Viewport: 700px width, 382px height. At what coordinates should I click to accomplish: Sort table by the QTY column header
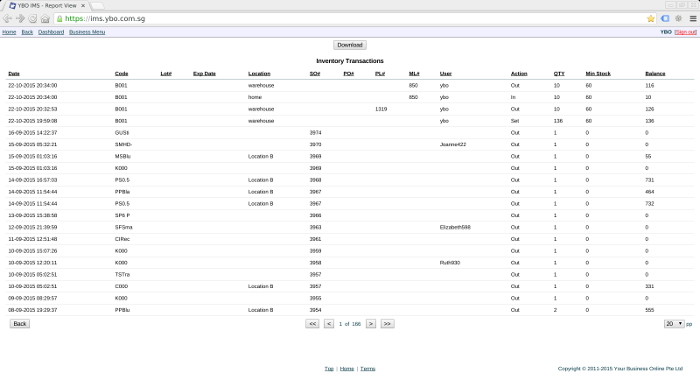(559, 74)
